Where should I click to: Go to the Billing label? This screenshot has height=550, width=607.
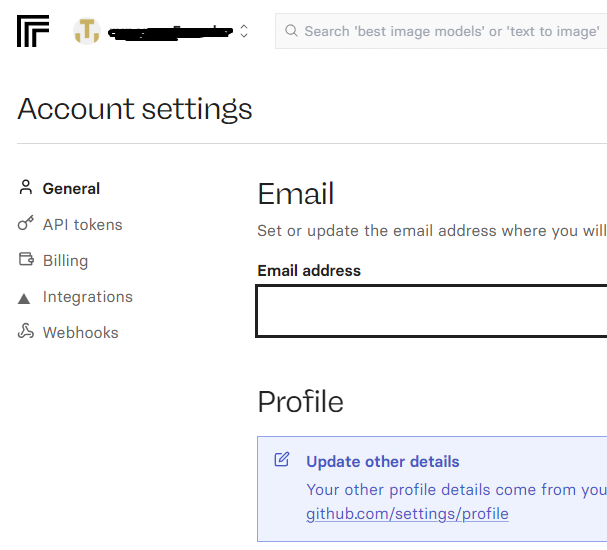pyautogui.click(x=65, y=260)
